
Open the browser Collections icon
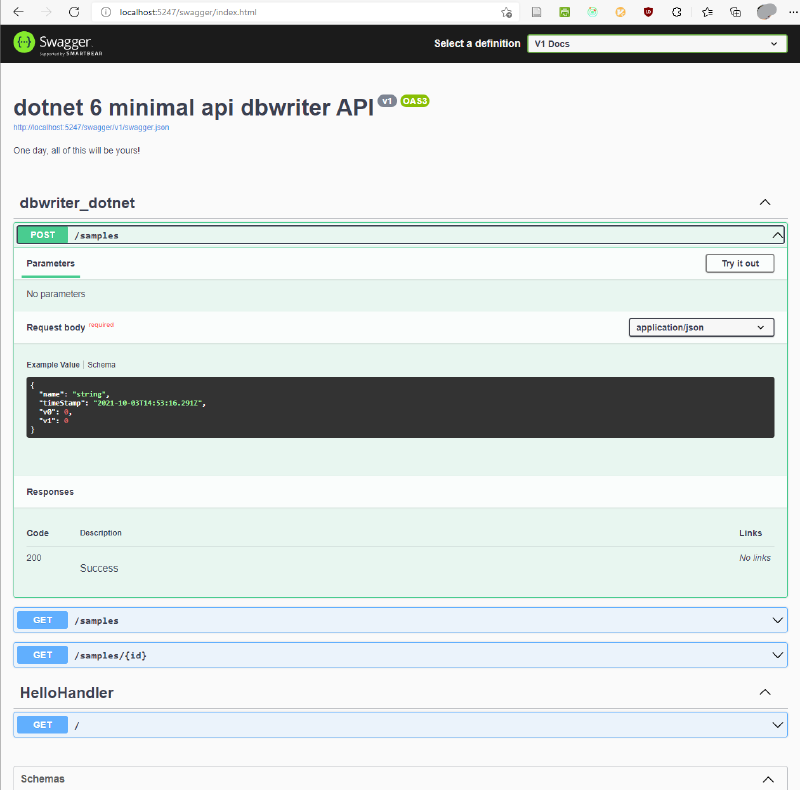[x=735, y=12]
